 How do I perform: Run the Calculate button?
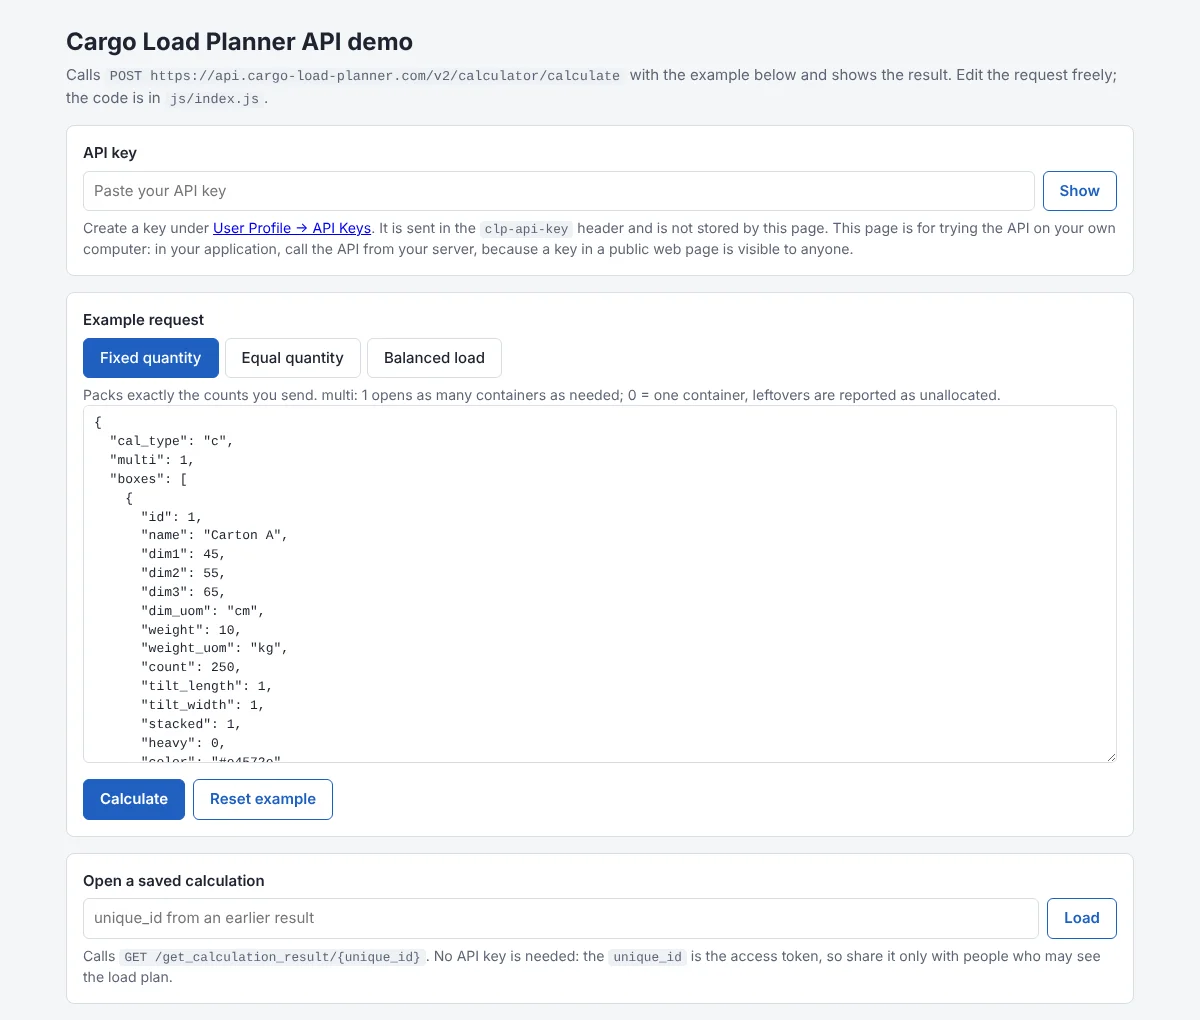134,799
